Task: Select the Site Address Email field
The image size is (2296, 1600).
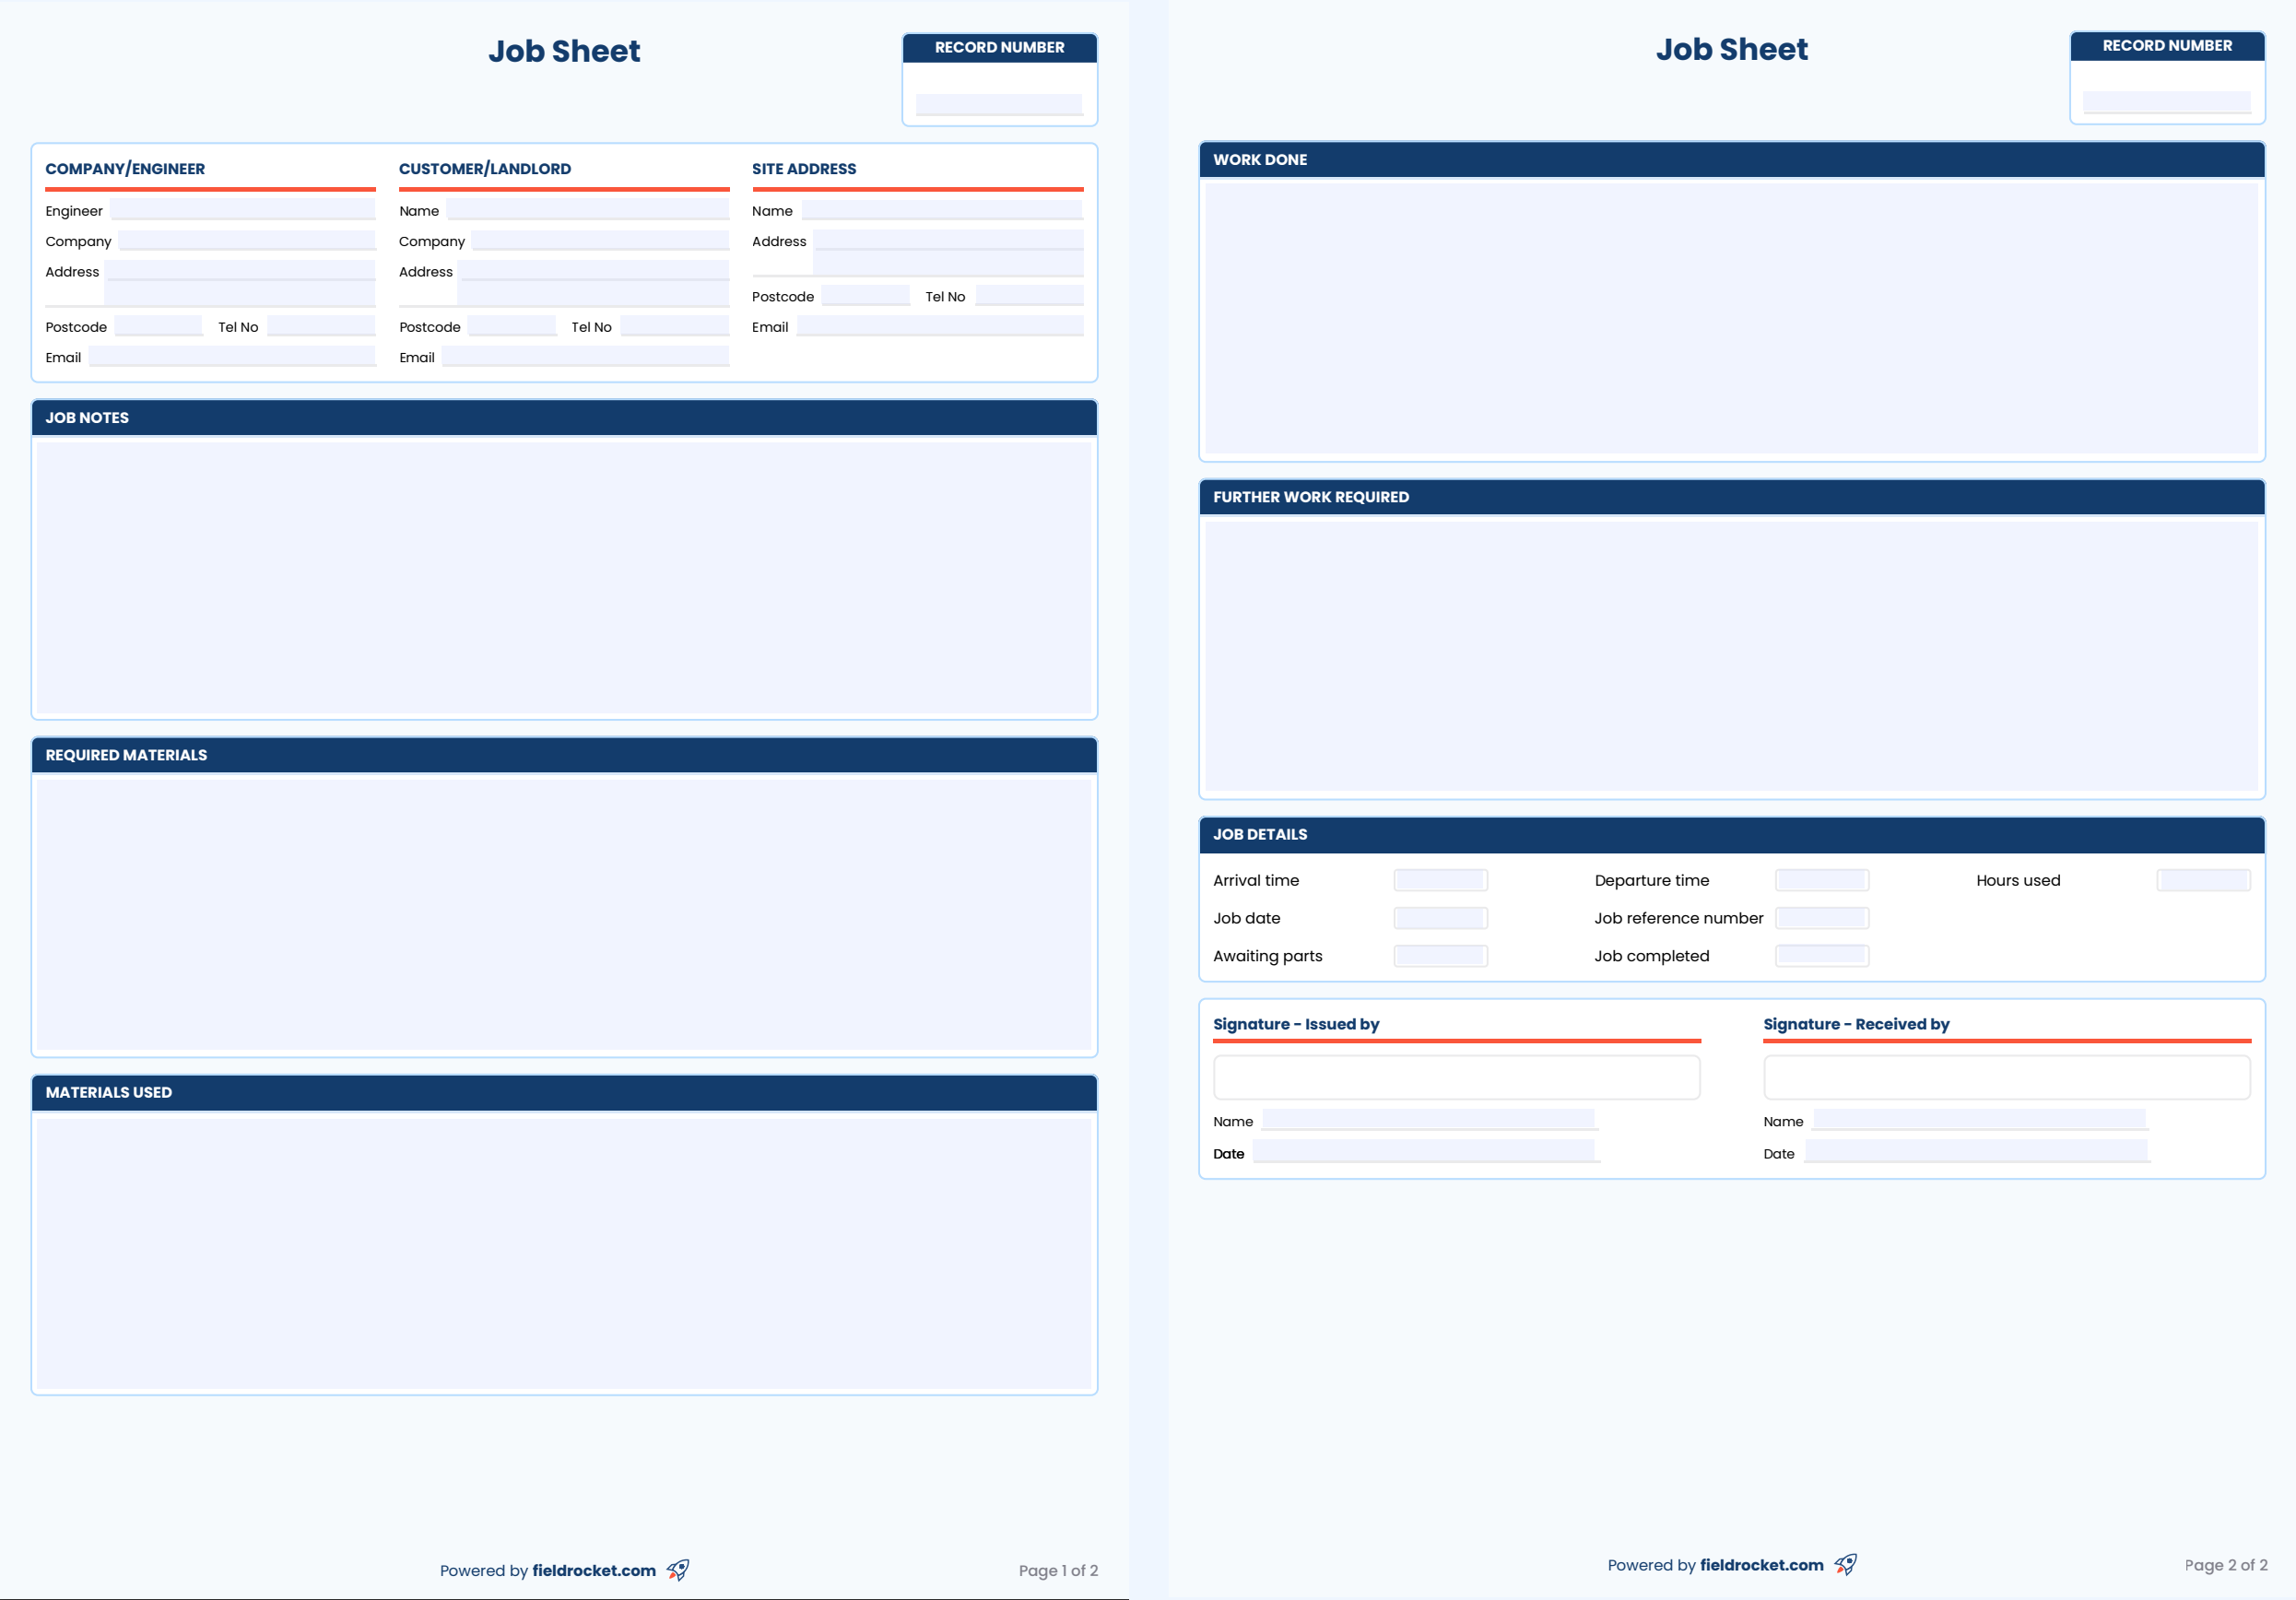Action: [940, 325]
